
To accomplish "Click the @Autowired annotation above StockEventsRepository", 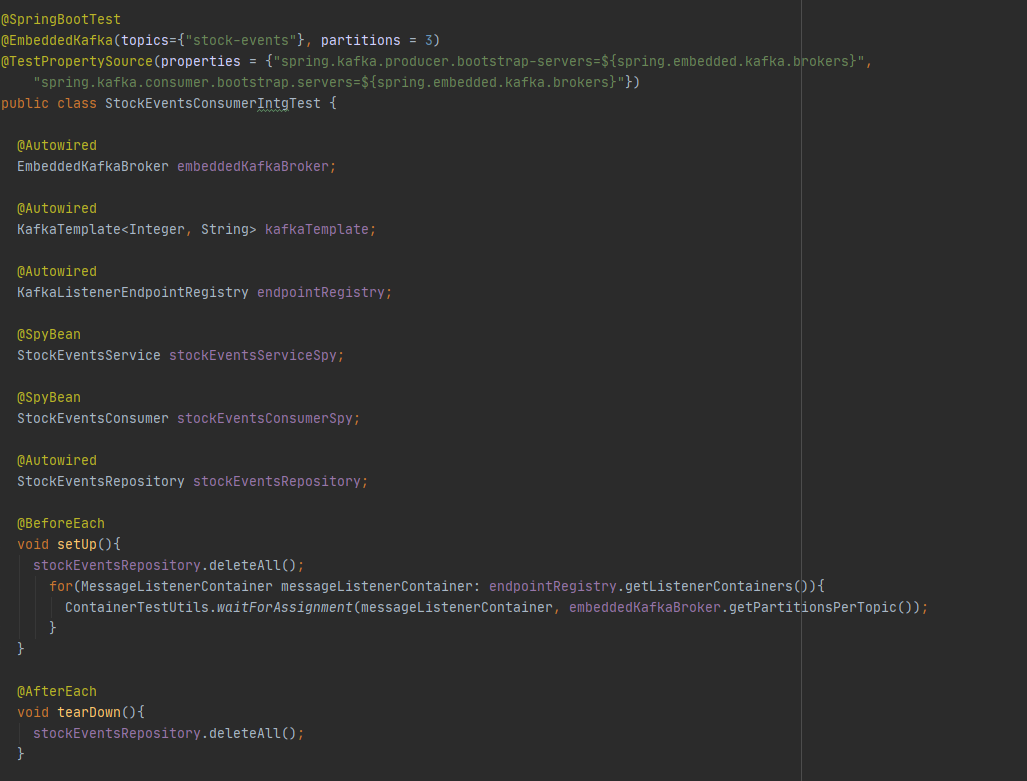I will (x=57, y=461).
